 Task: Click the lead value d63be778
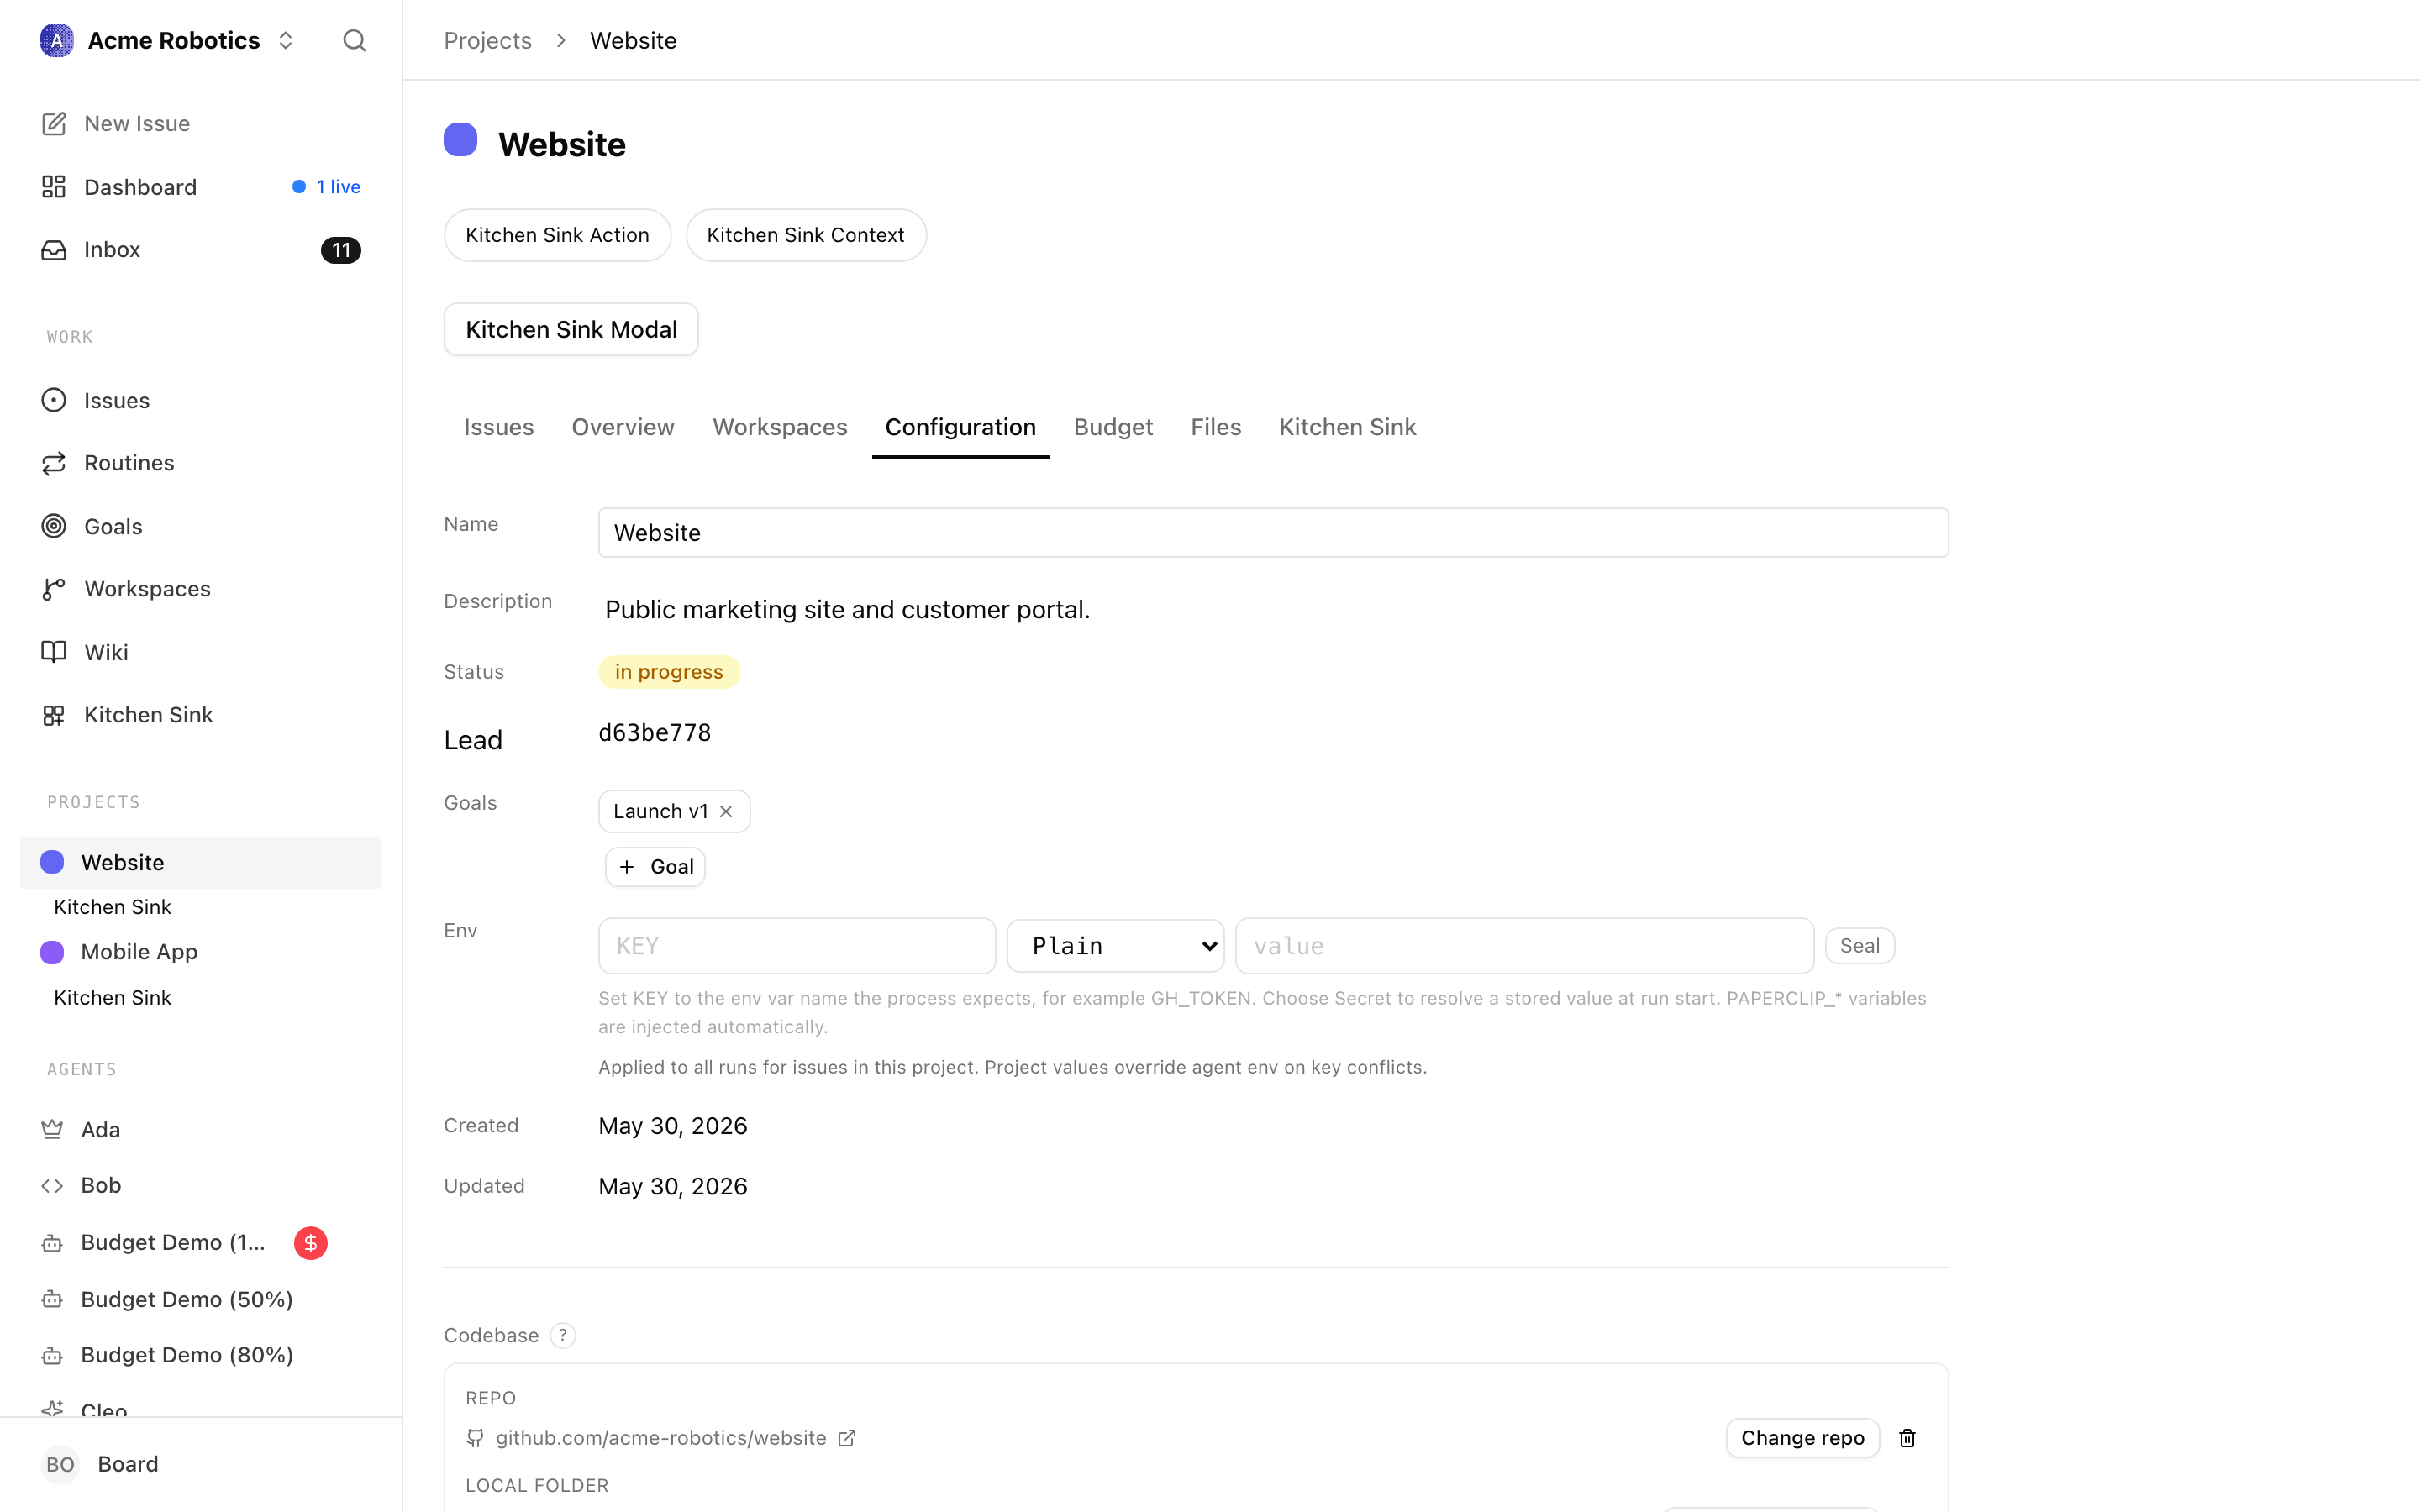click(x=655, y=733)
